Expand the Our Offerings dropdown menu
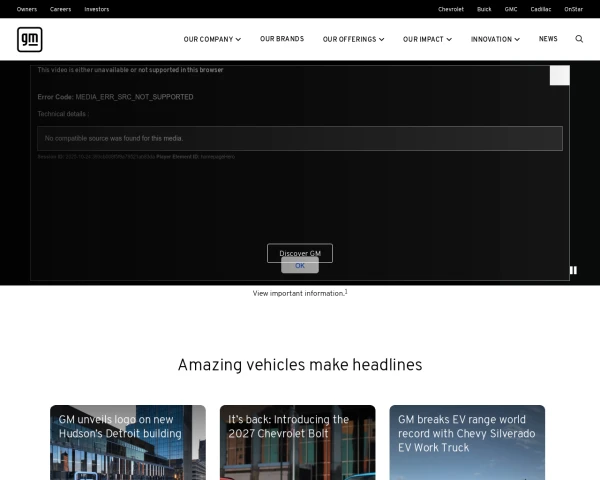This screenshot has width=600, height=480. click(353, 39)
